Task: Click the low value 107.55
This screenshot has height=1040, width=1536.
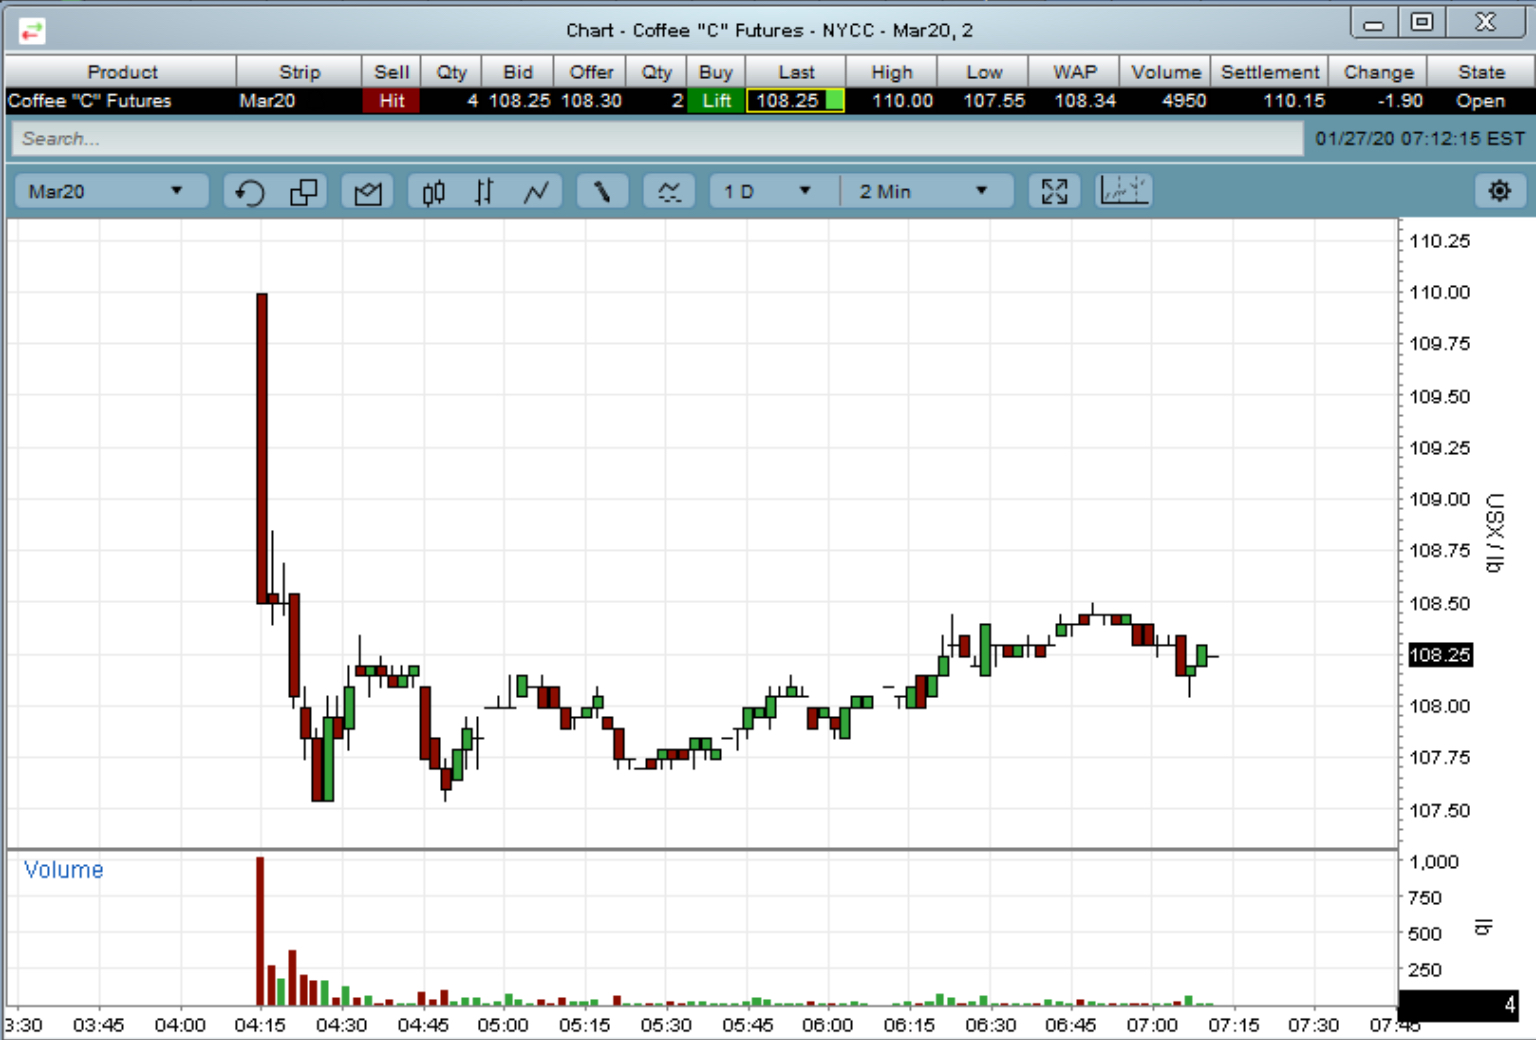Action: 994,101
